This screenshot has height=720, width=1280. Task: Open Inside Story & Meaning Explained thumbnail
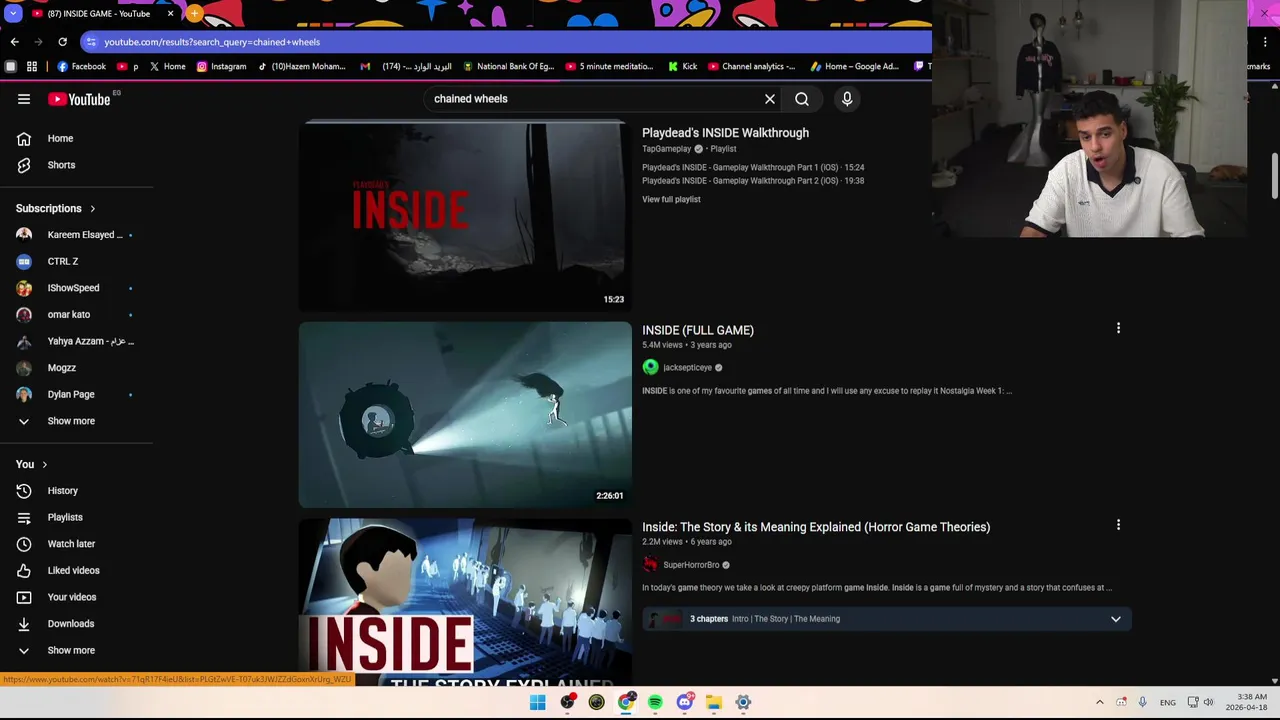465,601
